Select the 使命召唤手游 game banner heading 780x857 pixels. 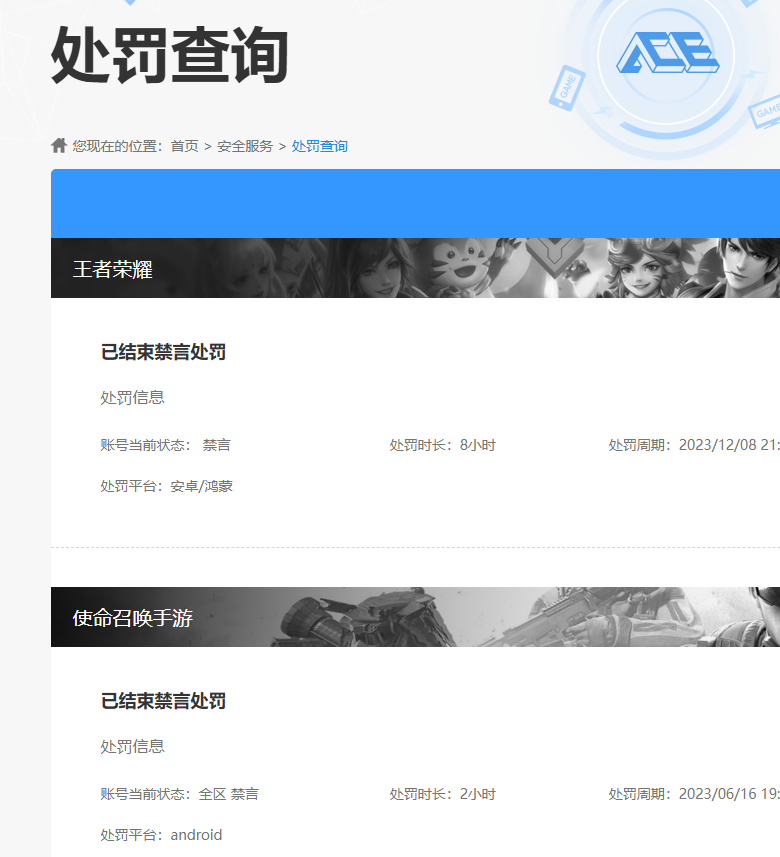tap(133, 618)
